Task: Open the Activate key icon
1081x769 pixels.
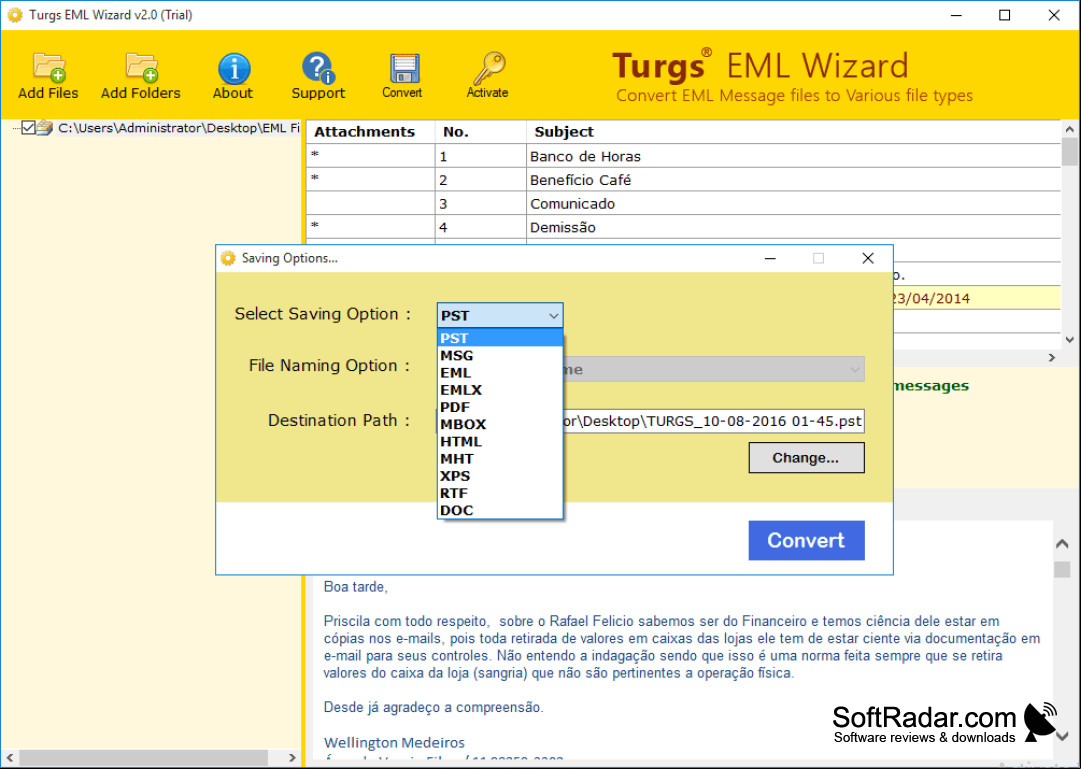Action: (488, 68)
